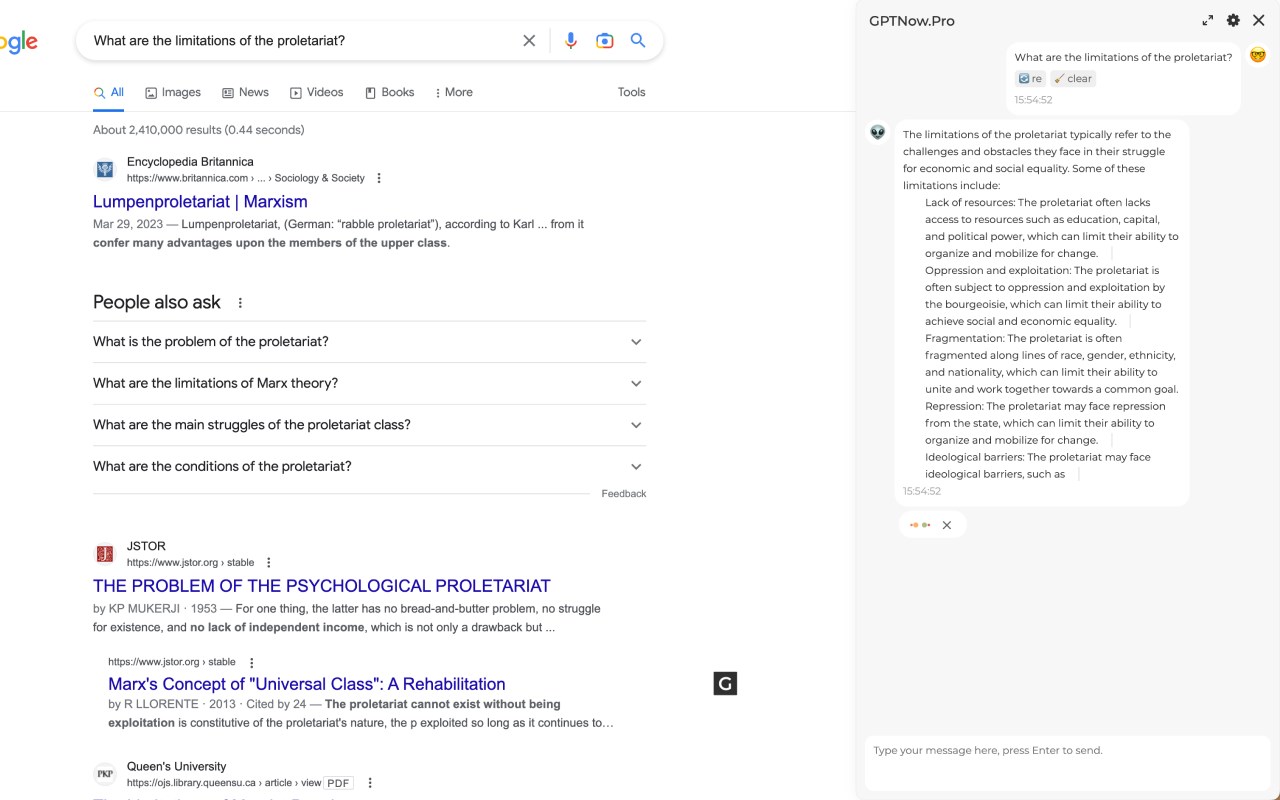
Task: Open Google Lens image search
Action: click(604, 41)
